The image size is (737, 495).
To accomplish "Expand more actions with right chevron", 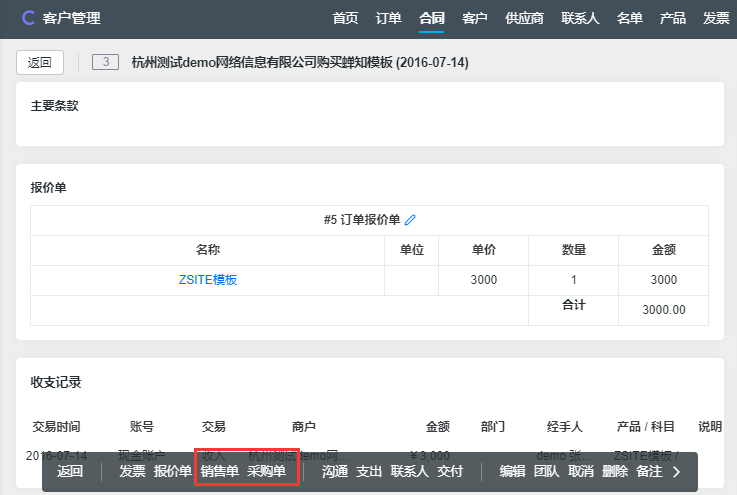I will pos(676,472).
